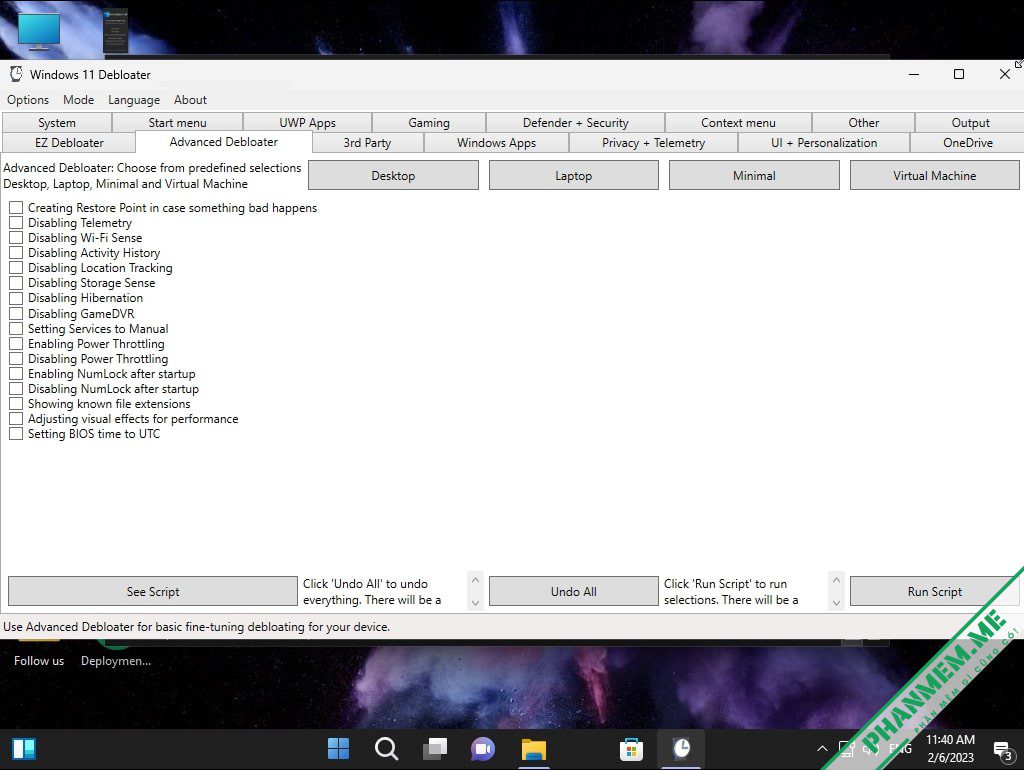
Task: Open the Widgets panel on the taskbar
Action: (x=24, y=748)
